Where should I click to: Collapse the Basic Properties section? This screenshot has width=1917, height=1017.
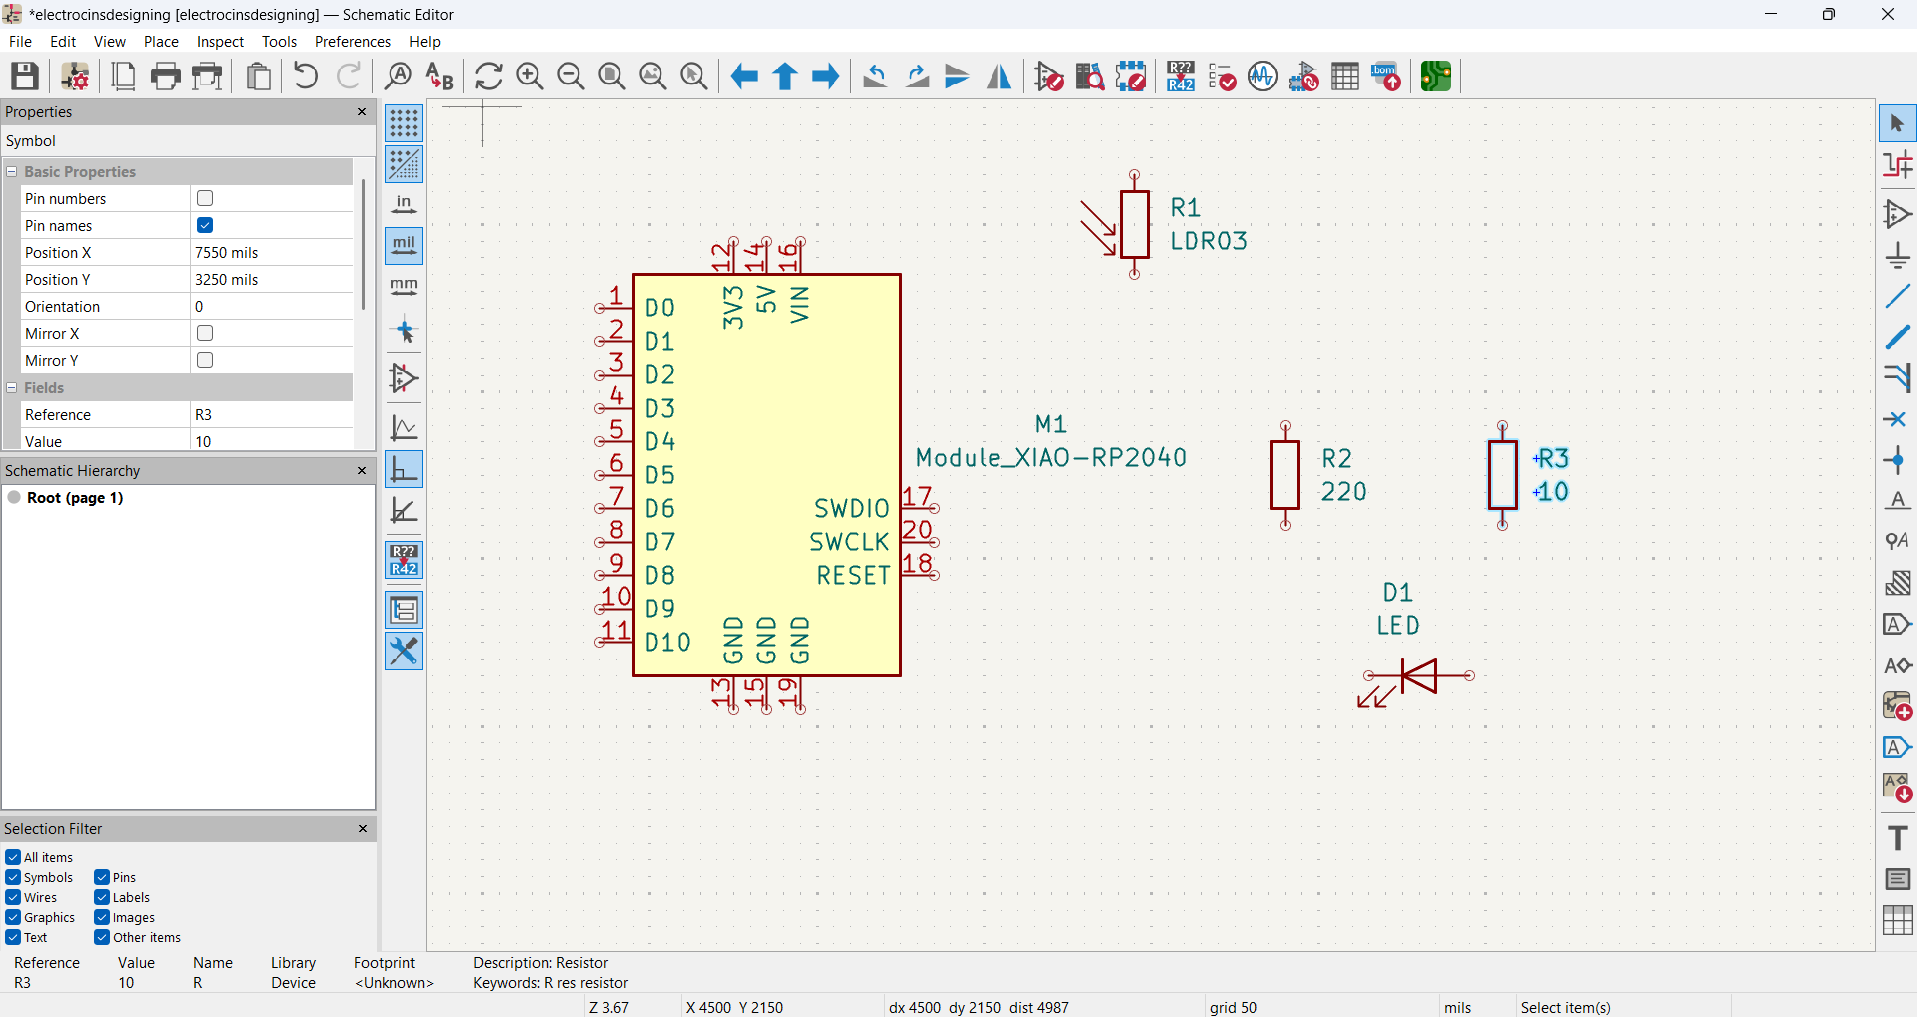pyautogui.click(x=12, y=171)
